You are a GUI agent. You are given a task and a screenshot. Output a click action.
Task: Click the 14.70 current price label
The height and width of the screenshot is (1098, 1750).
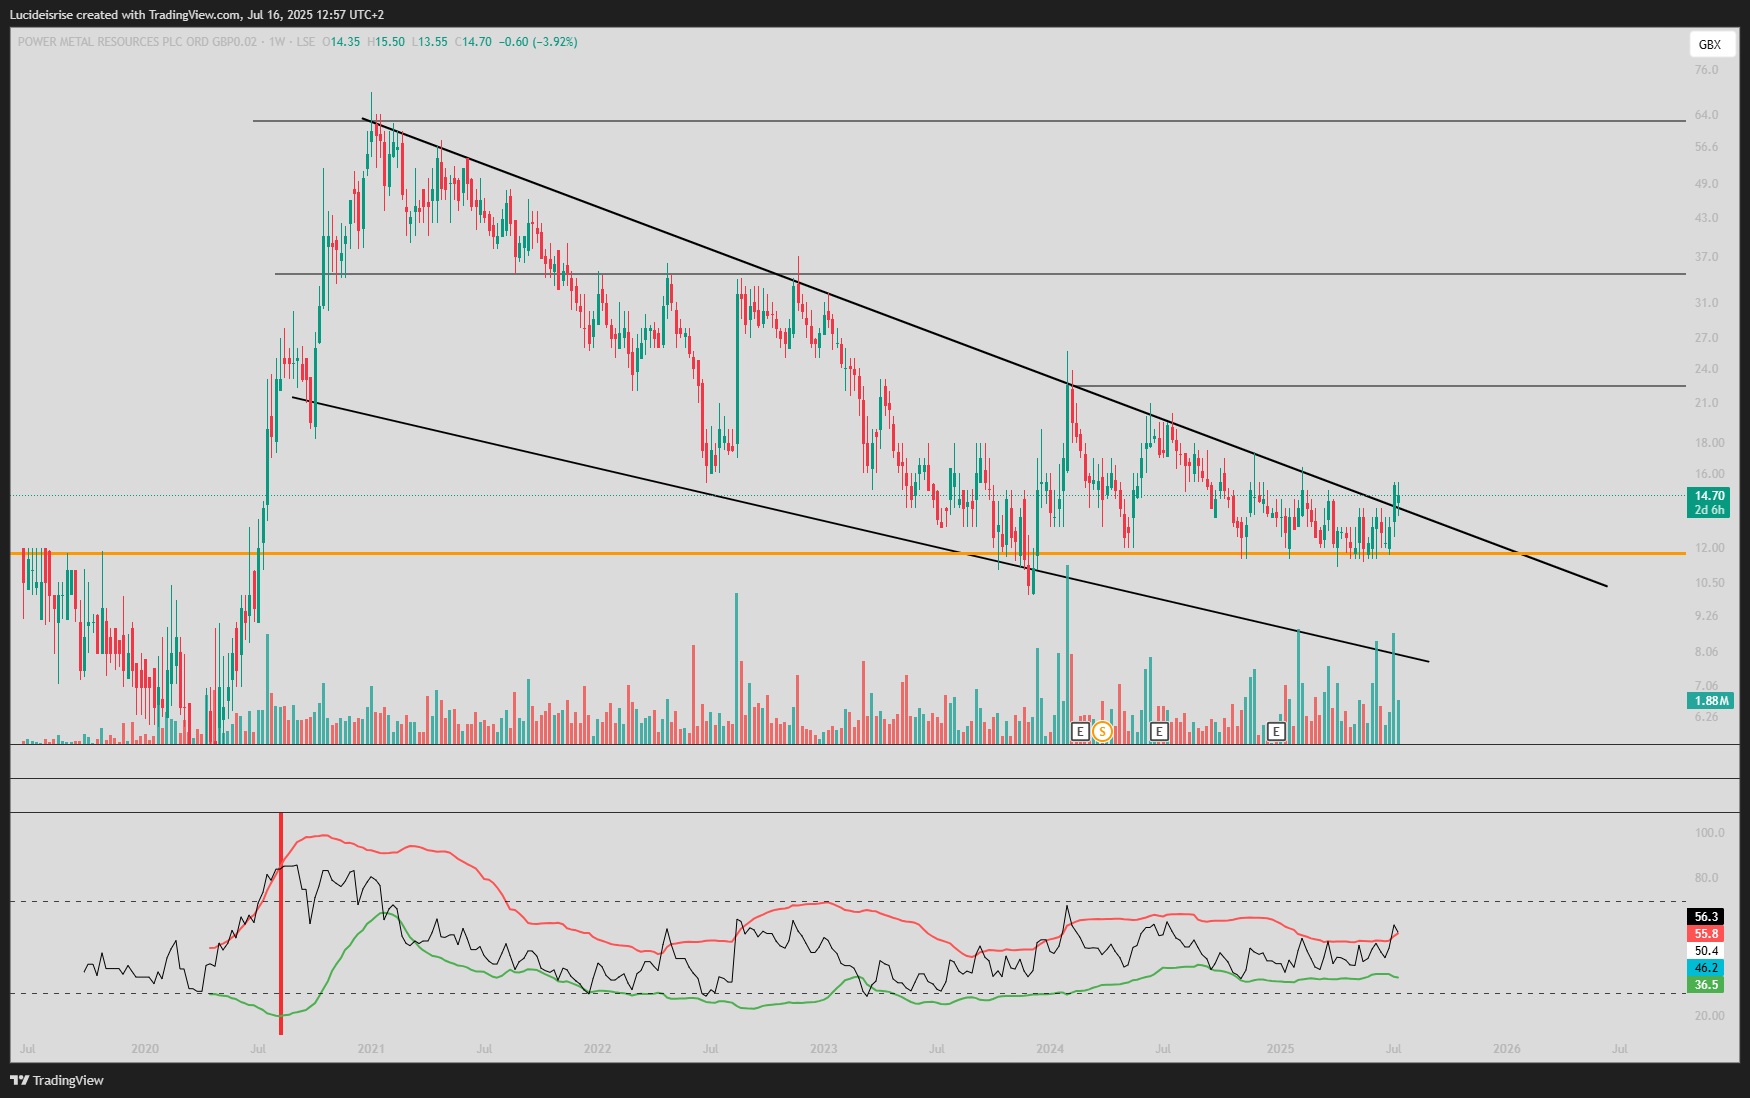point(1710,496)
